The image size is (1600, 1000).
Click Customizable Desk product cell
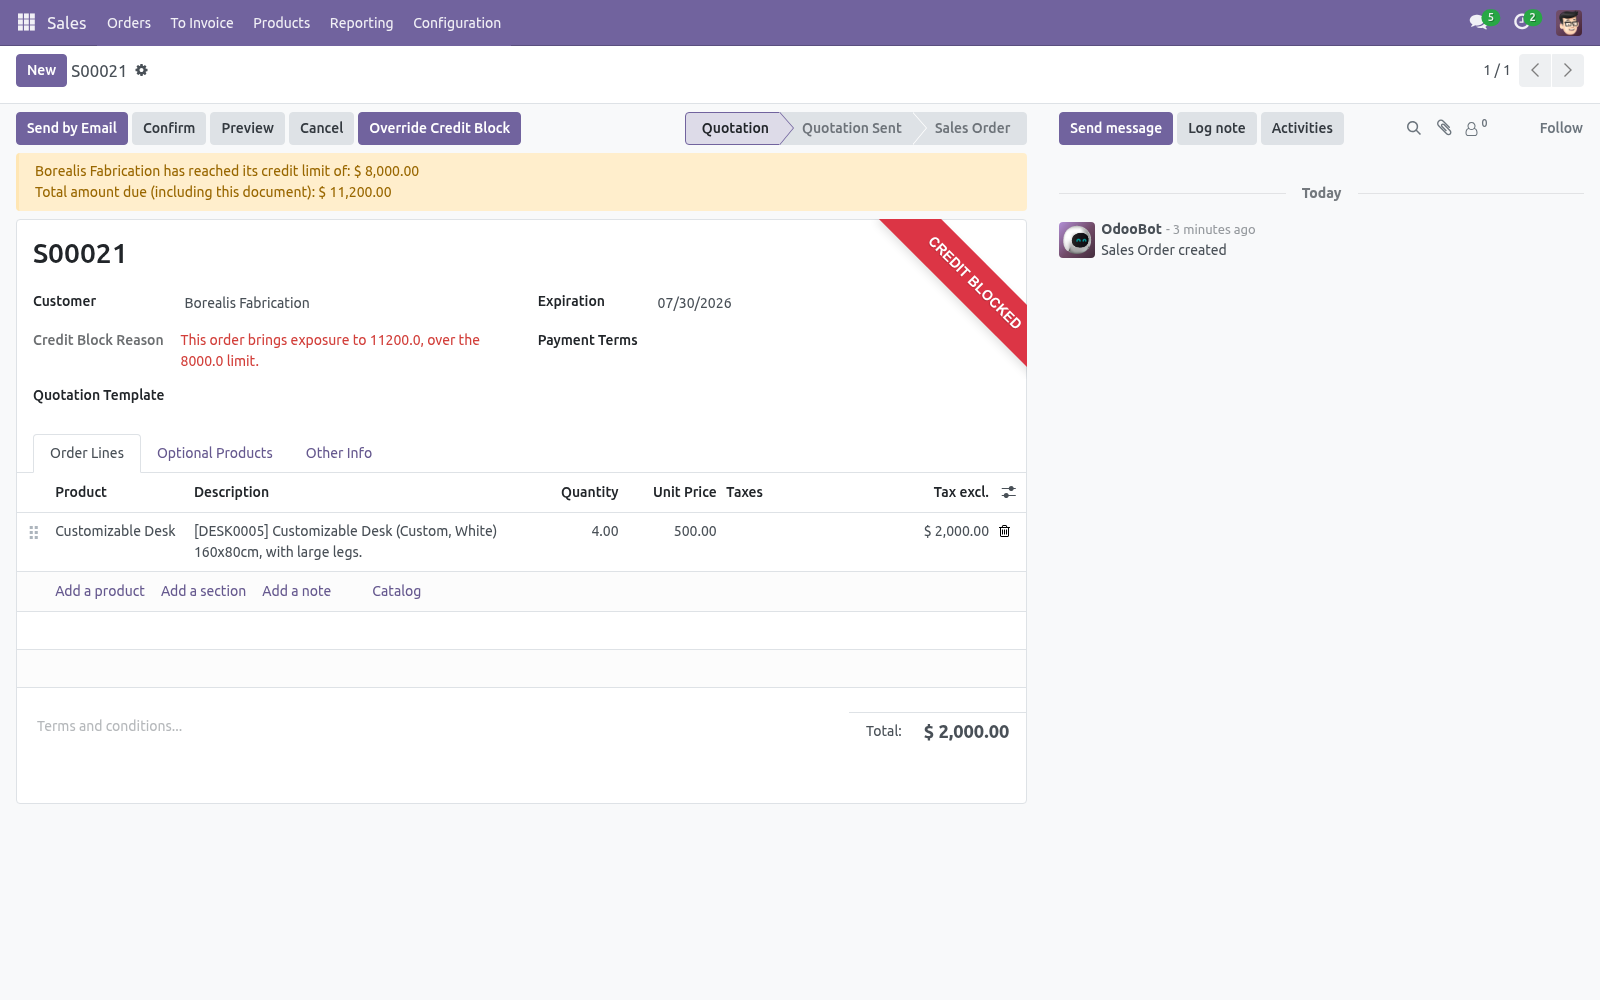pos(115,531)
